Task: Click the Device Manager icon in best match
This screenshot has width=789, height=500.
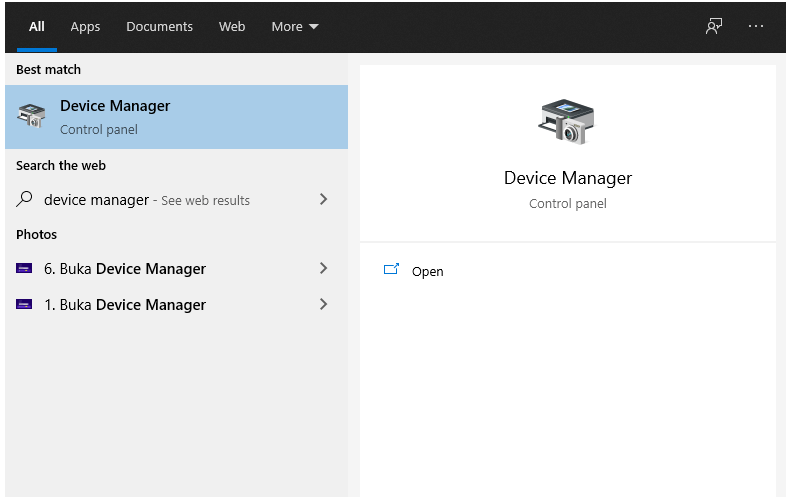Action: [x=31, y=115]
